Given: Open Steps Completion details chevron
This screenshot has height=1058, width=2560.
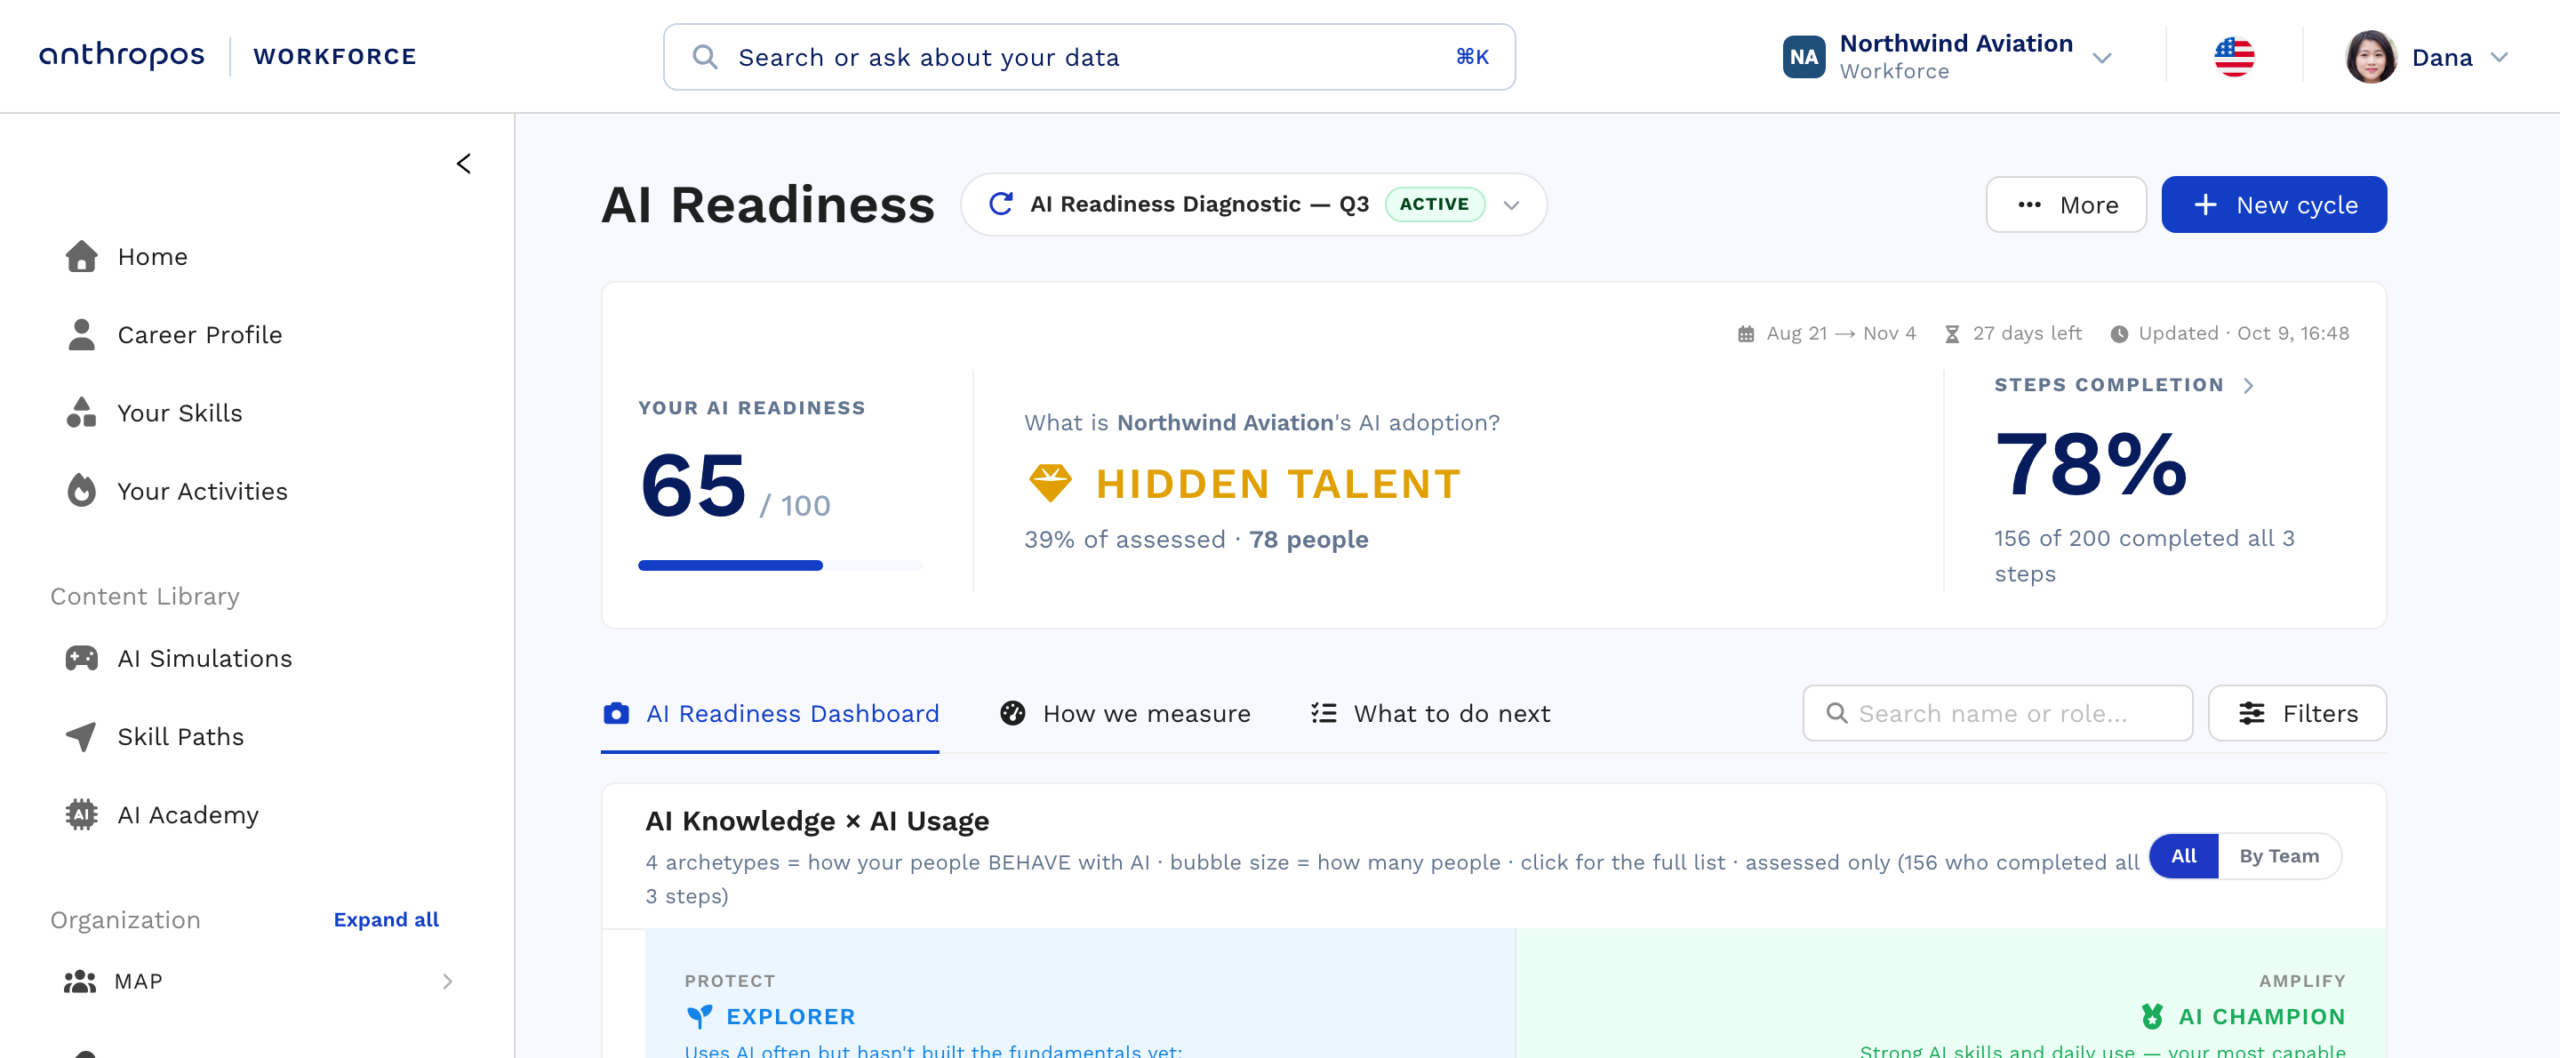Looking at the screenshot, I should [2249, 385].
